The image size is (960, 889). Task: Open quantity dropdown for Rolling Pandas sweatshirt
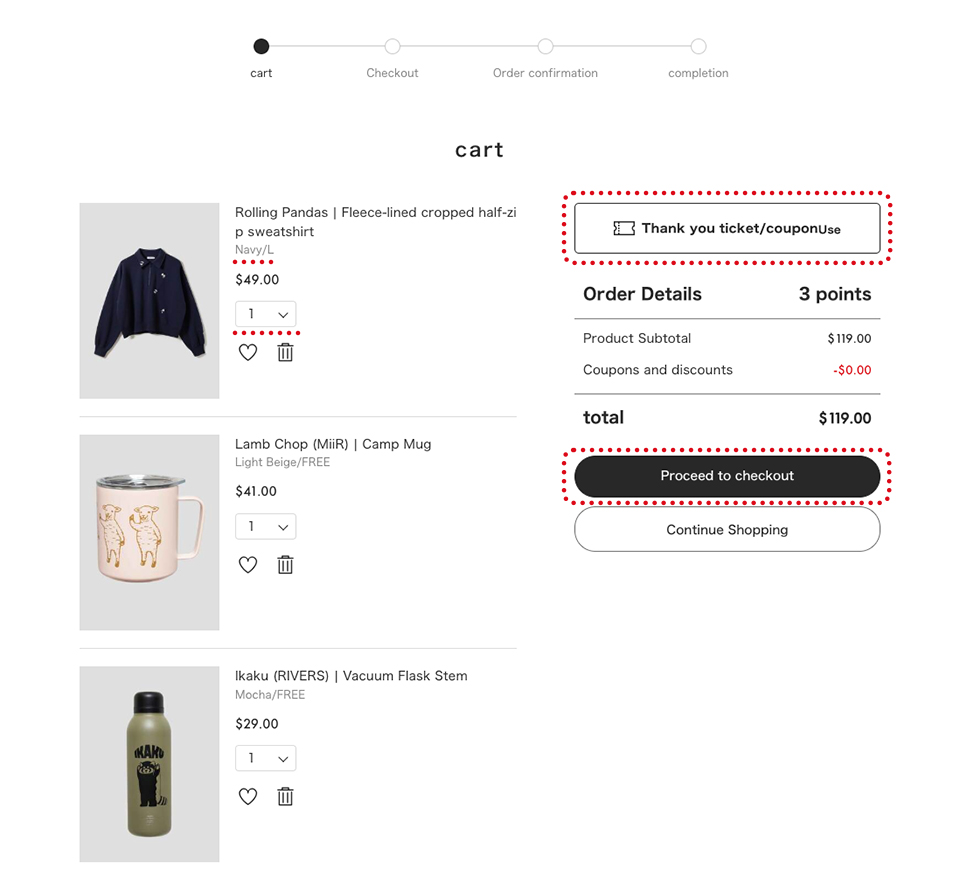(x=266, y=314)
